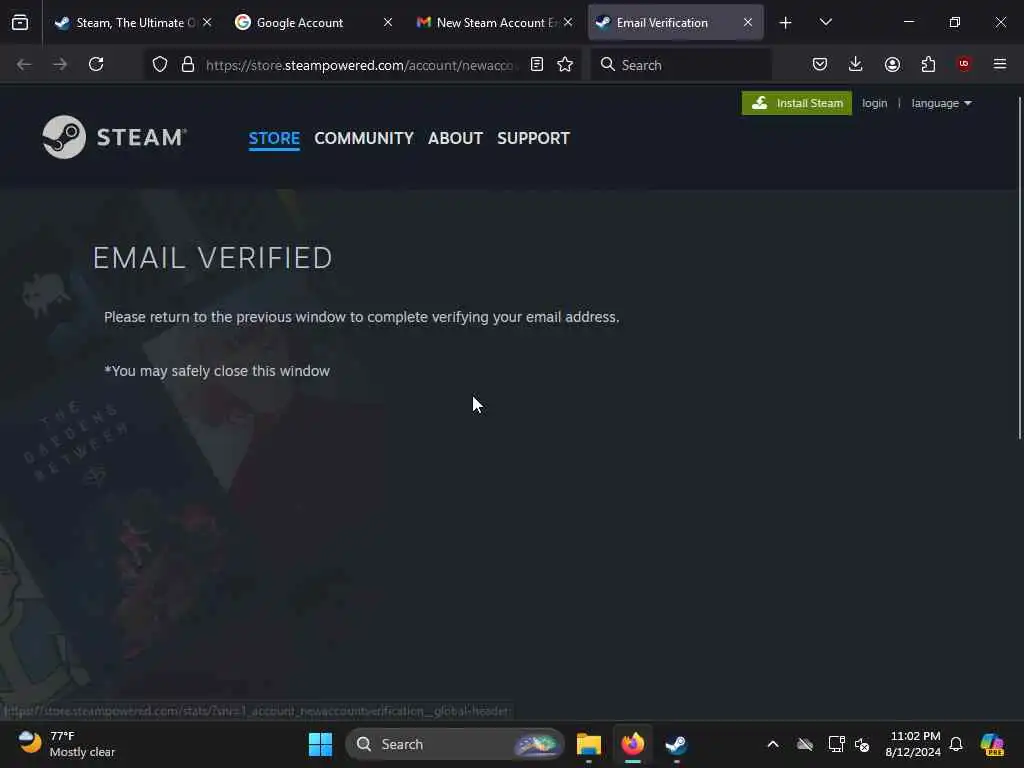Bookmark this page with the star
Screen dimensions: 1024x768
click(x=566, y=64)
